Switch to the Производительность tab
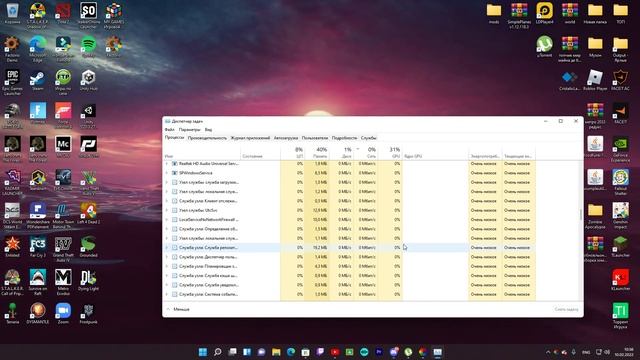The width and height of the screenshot is (640, 360). (207, 138)
